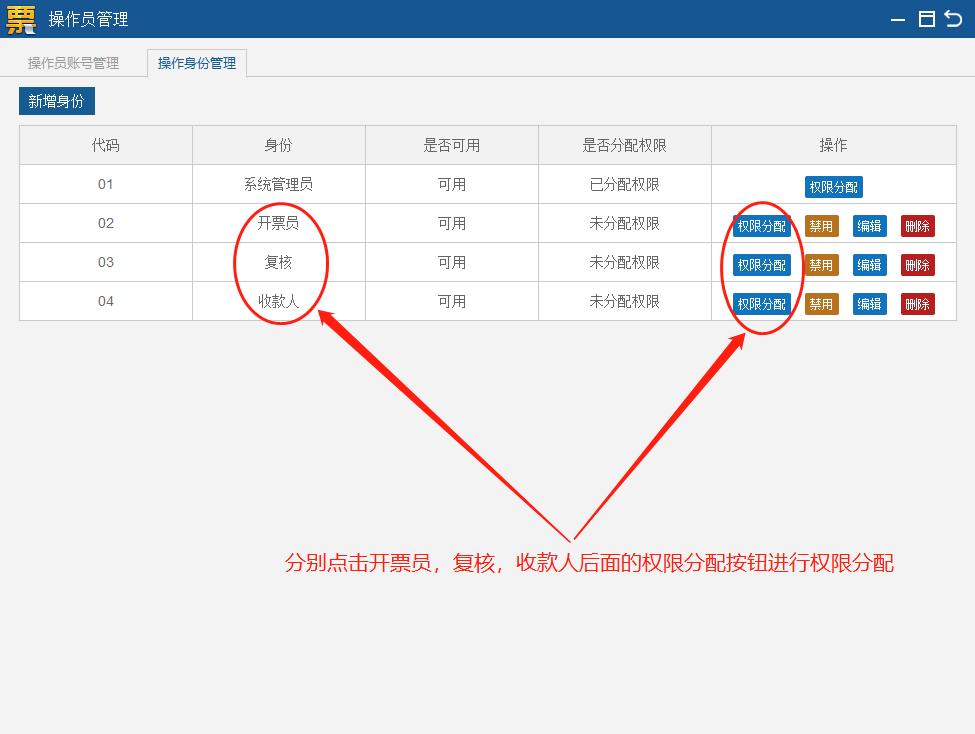The height and width of the screenshot is (734, 975).
Task: Delete 开票员 with the 删除 button
Action: [x=917, y=225]
